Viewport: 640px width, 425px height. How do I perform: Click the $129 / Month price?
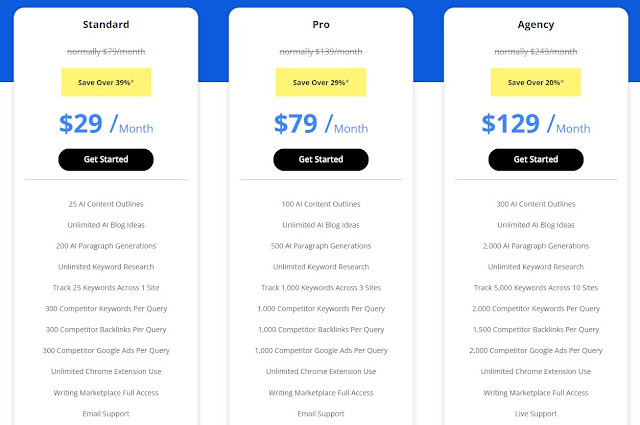pyautogui.click(x=536, y=124)
